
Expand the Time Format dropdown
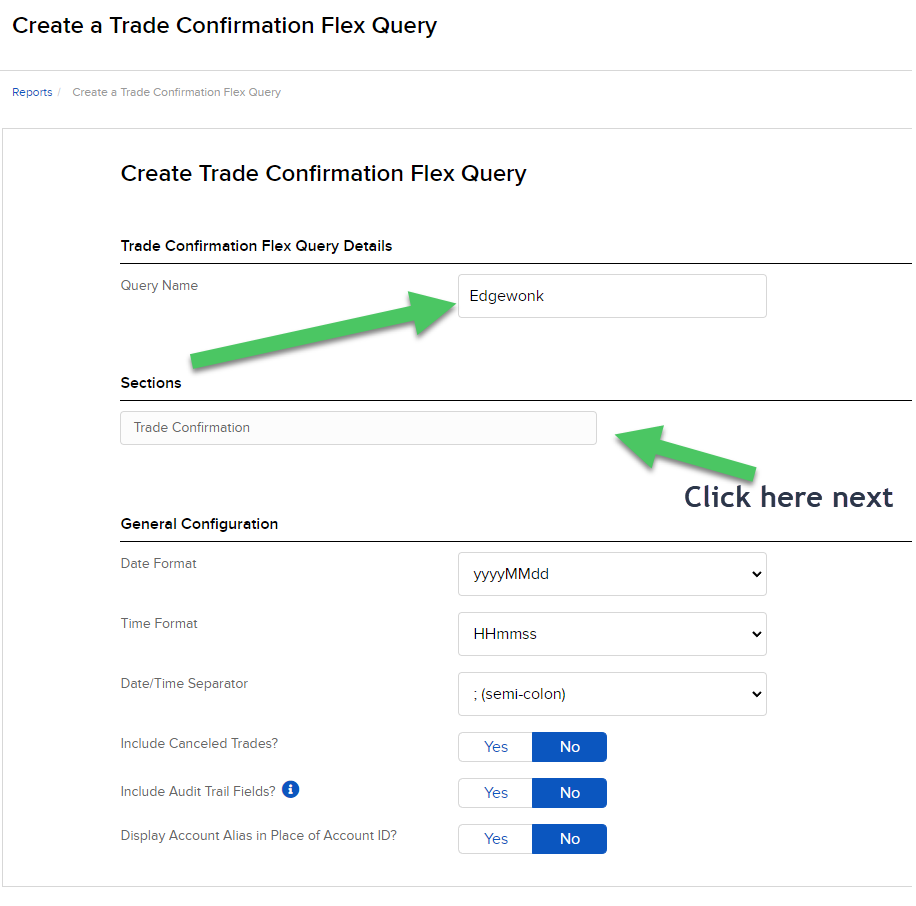click(x=612, y=634)
